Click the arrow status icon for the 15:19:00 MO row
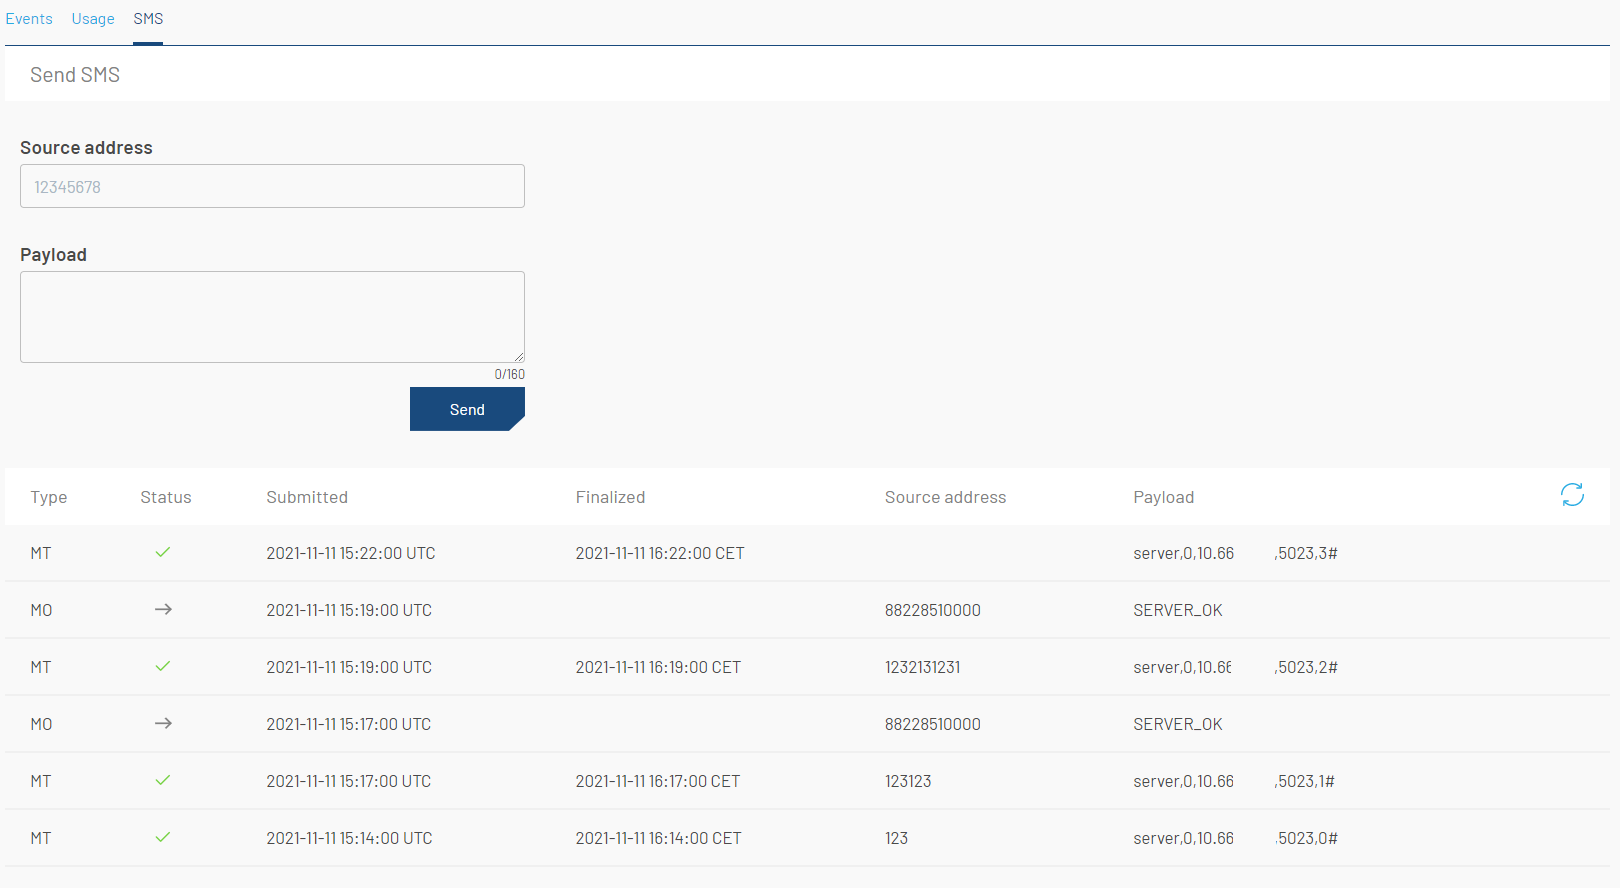Viewport: 1620px width, 888px height. [163, 609]
